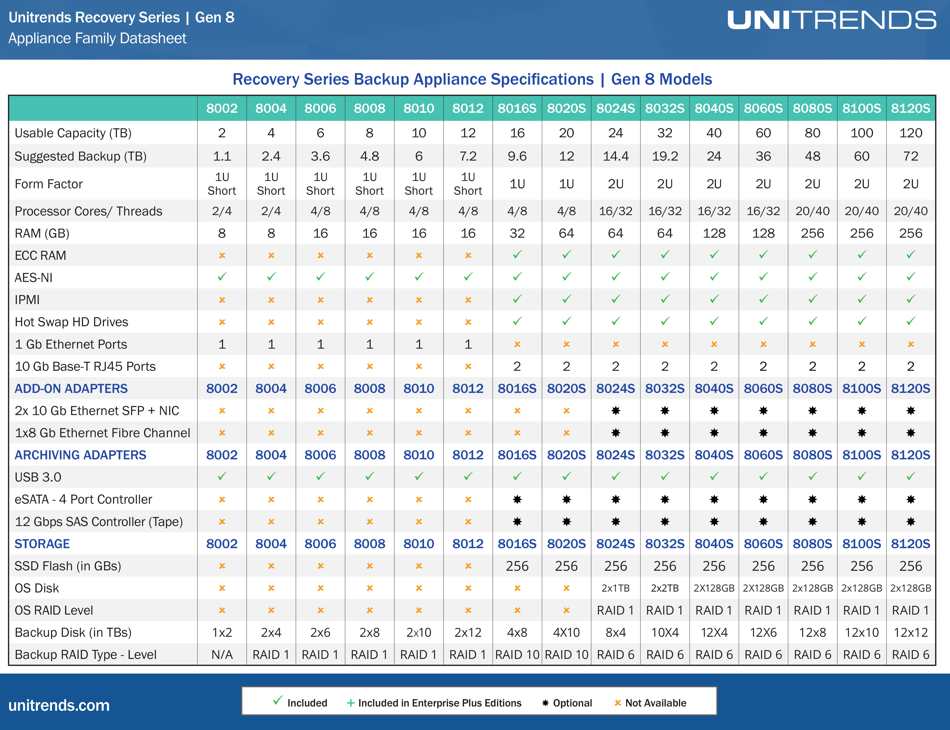Select the AES-NI checkmark for model 8002

pos(222,277)
